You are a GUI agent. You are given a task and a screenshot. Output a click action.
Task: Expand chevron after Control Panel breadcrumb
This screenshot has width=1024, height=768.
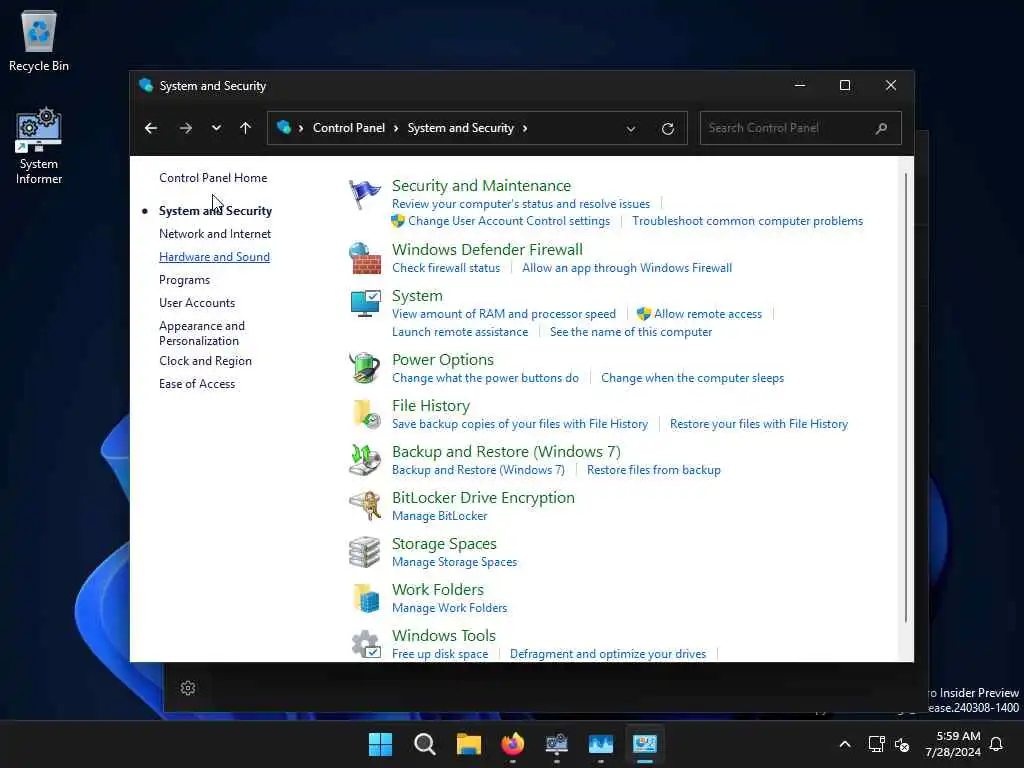(x=396, y=128)
